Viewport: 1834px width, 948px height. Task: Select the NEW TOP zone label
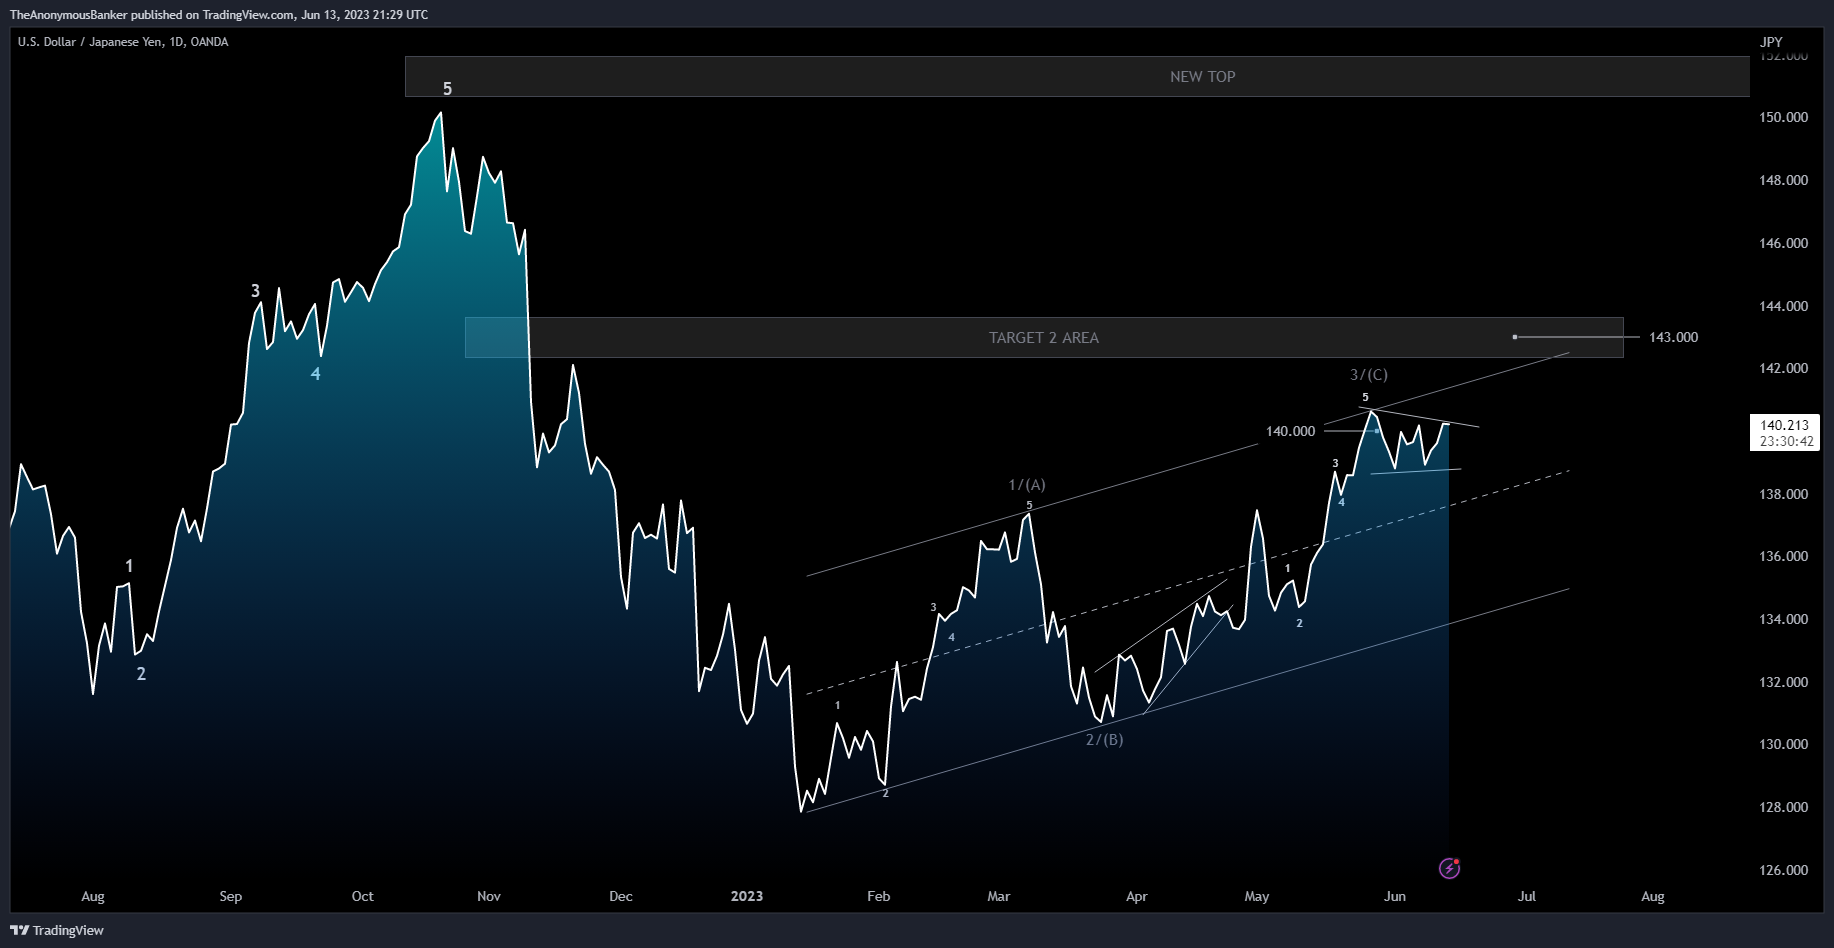(1202, 77)
